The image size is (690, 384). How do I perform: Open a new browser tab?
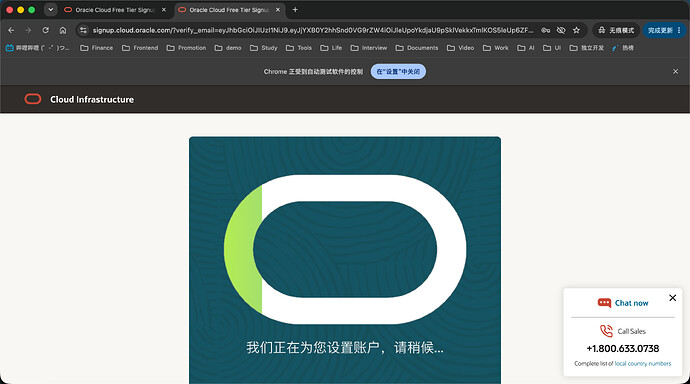tap(295, 10)
